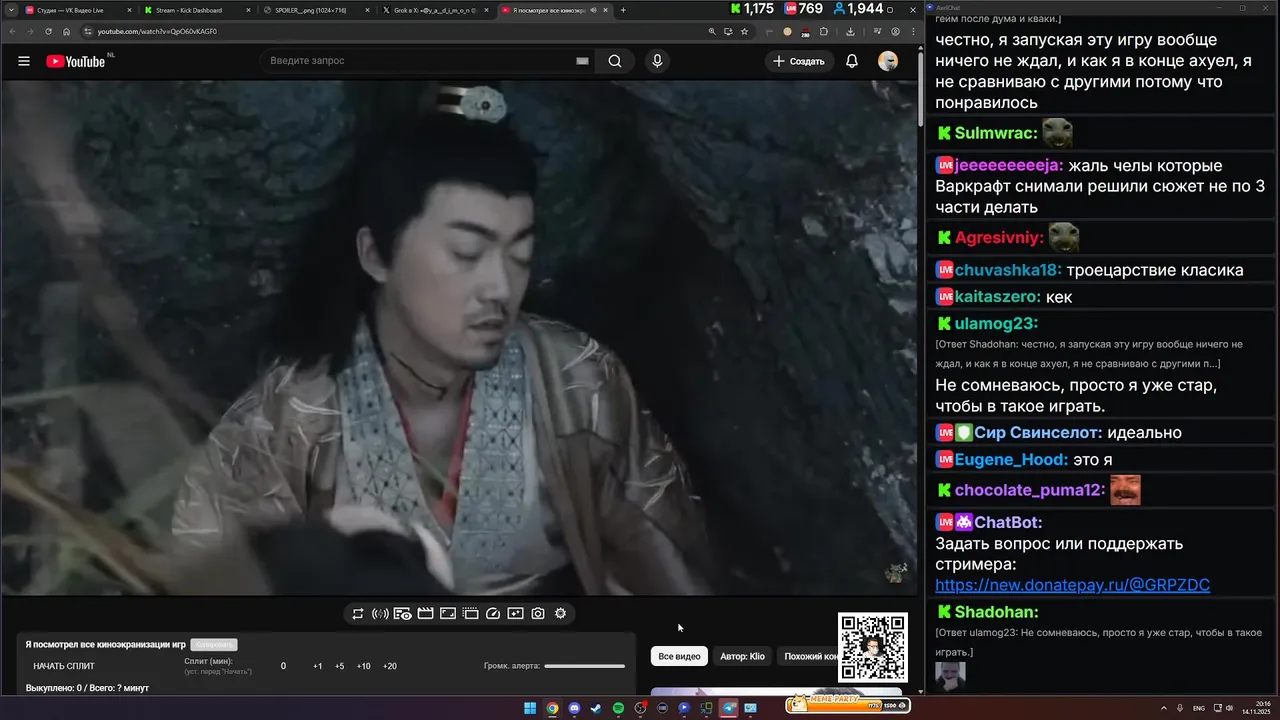Open Discord from the taskbar

point(574,708)
